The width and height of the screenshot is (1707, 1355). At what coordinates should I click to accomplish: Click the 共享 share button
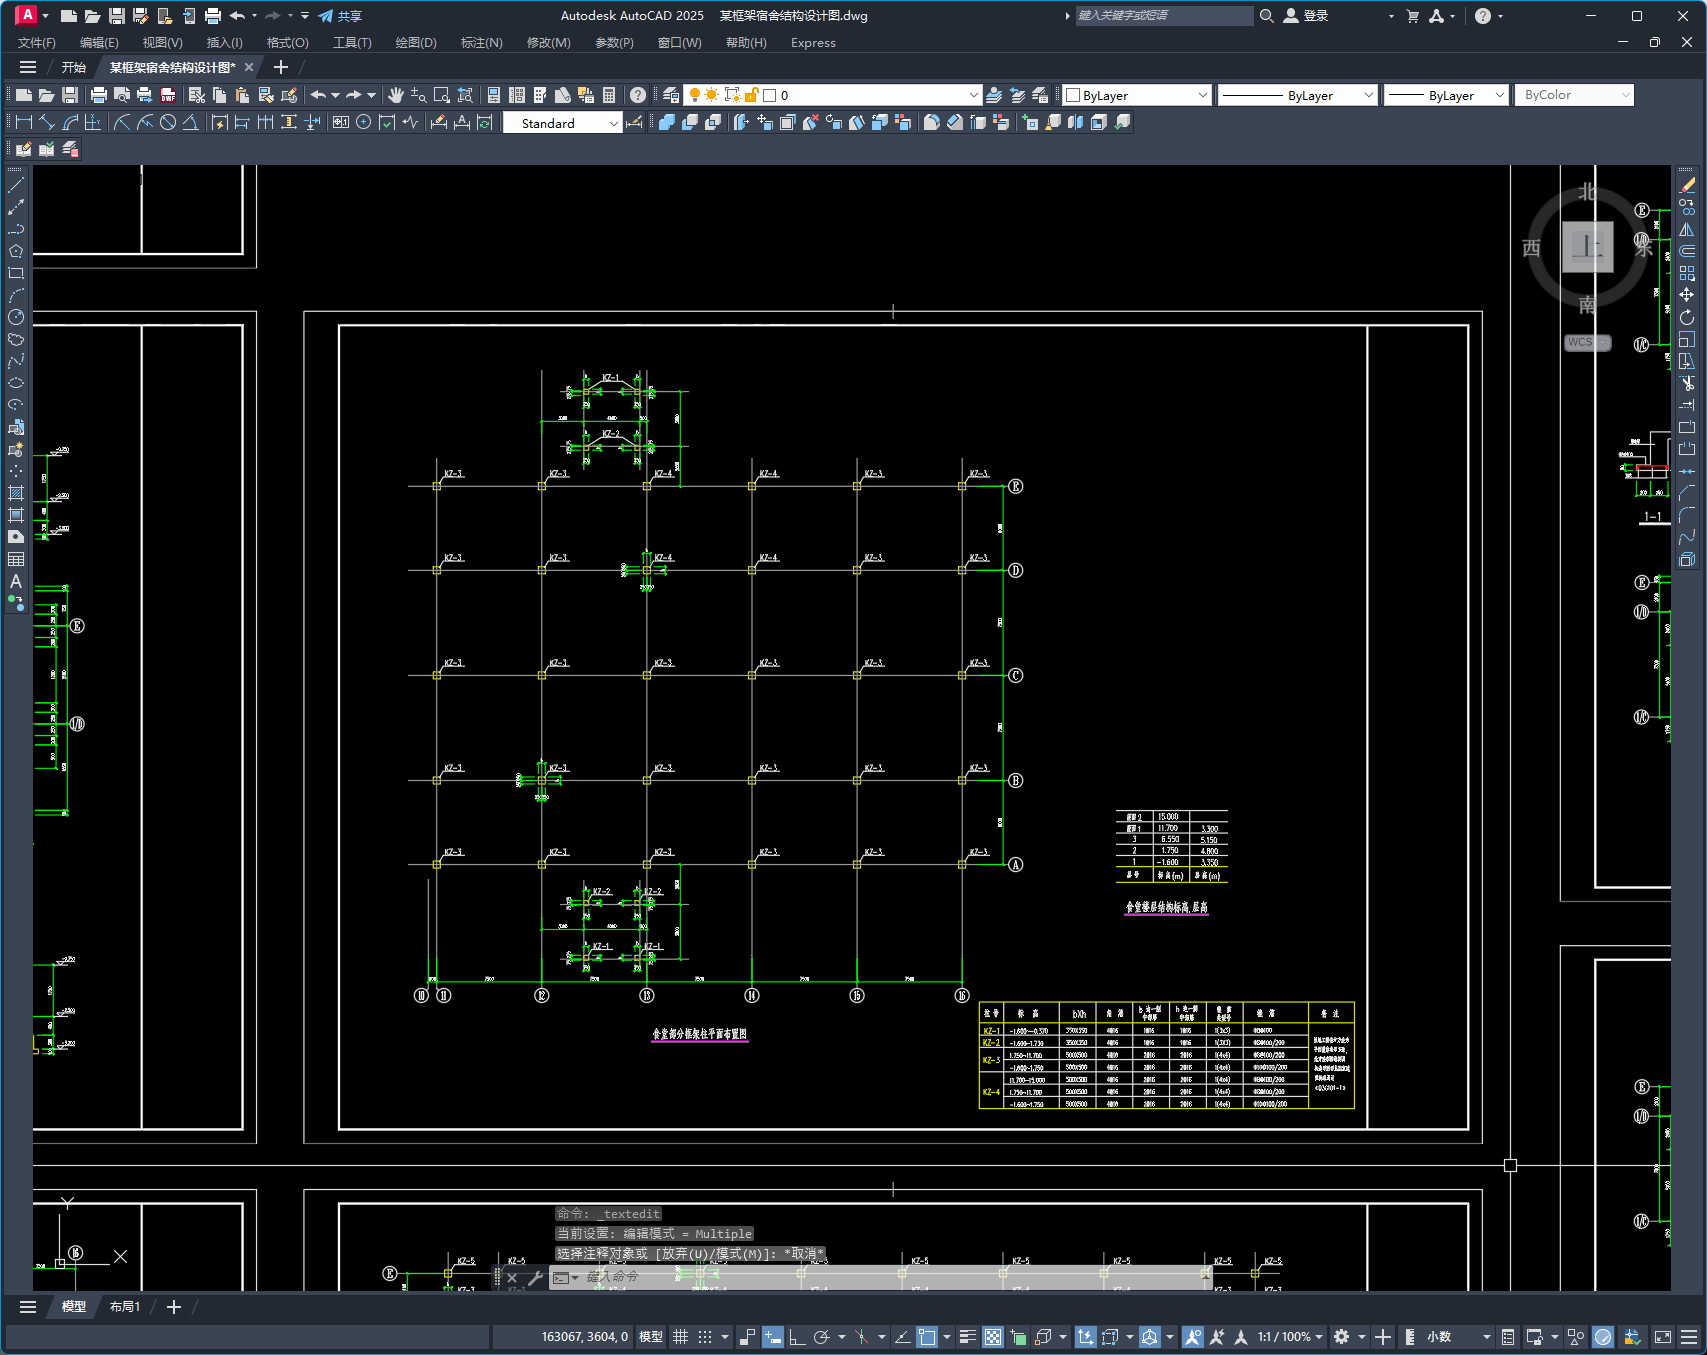340,16
